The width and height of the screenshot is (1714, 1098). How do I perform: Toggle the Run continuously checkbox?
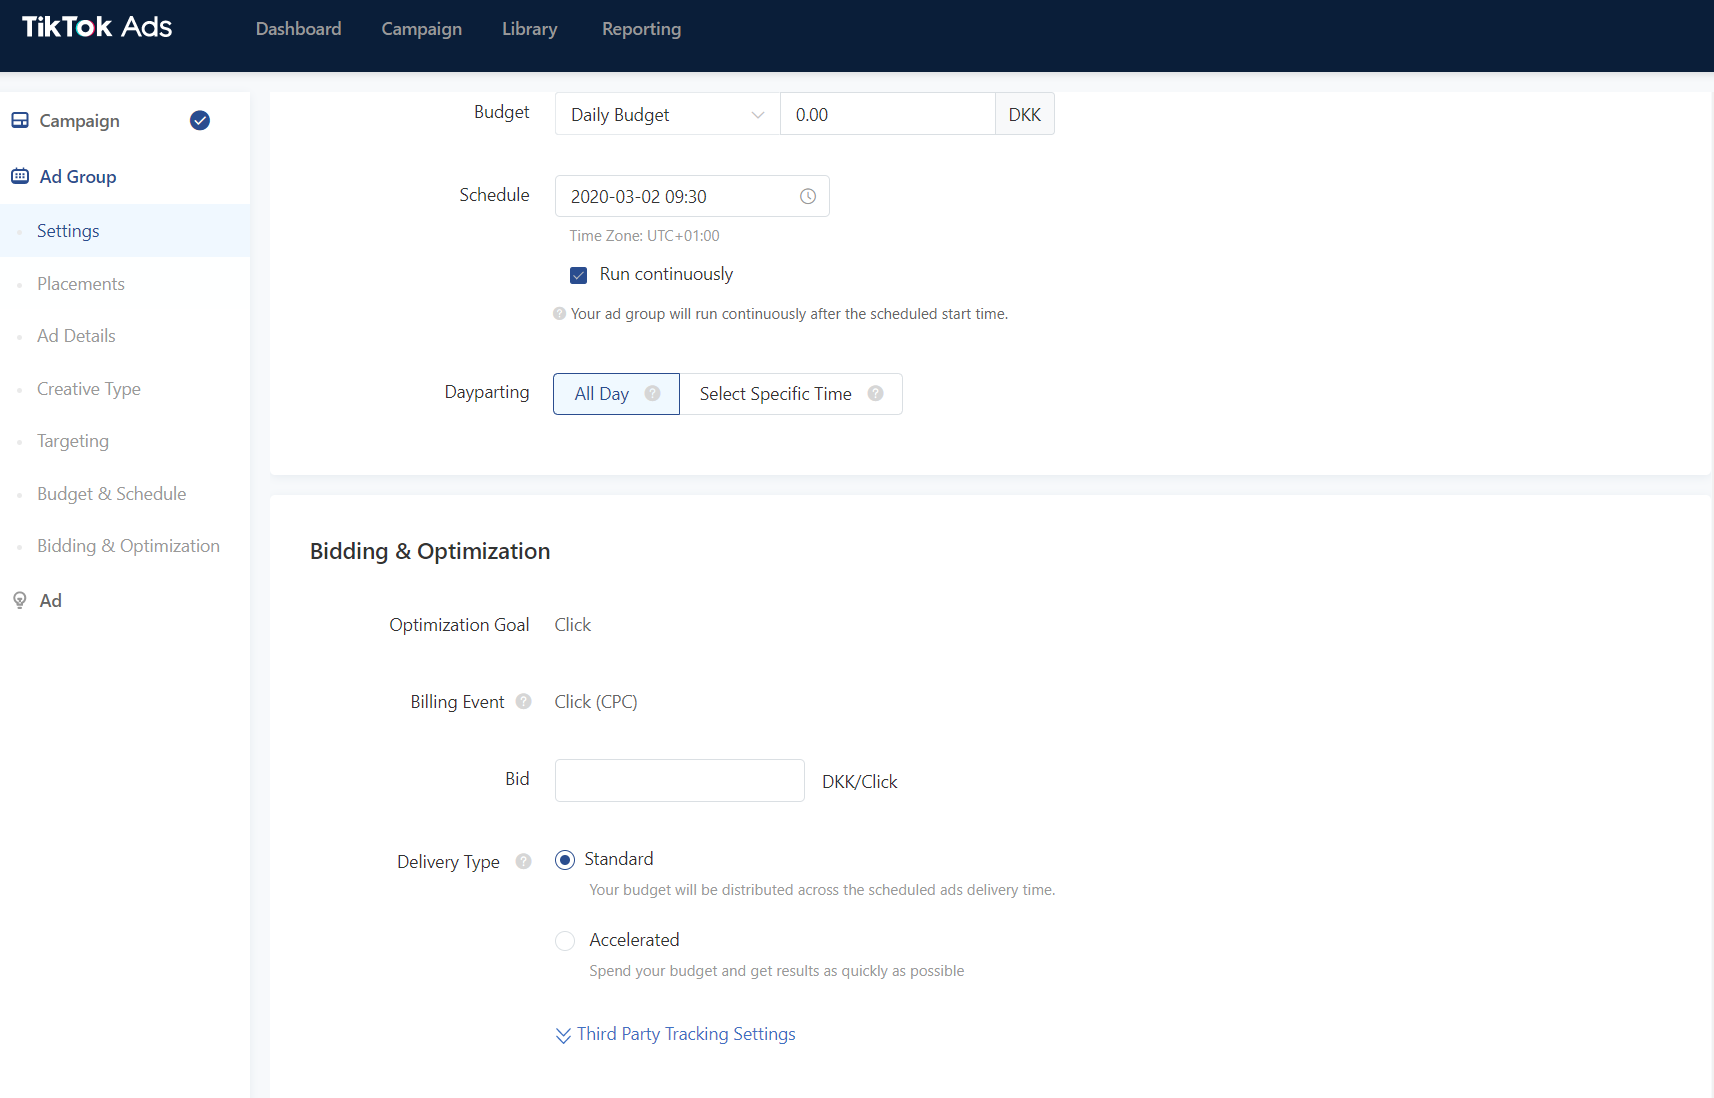(x=578, y=274)
